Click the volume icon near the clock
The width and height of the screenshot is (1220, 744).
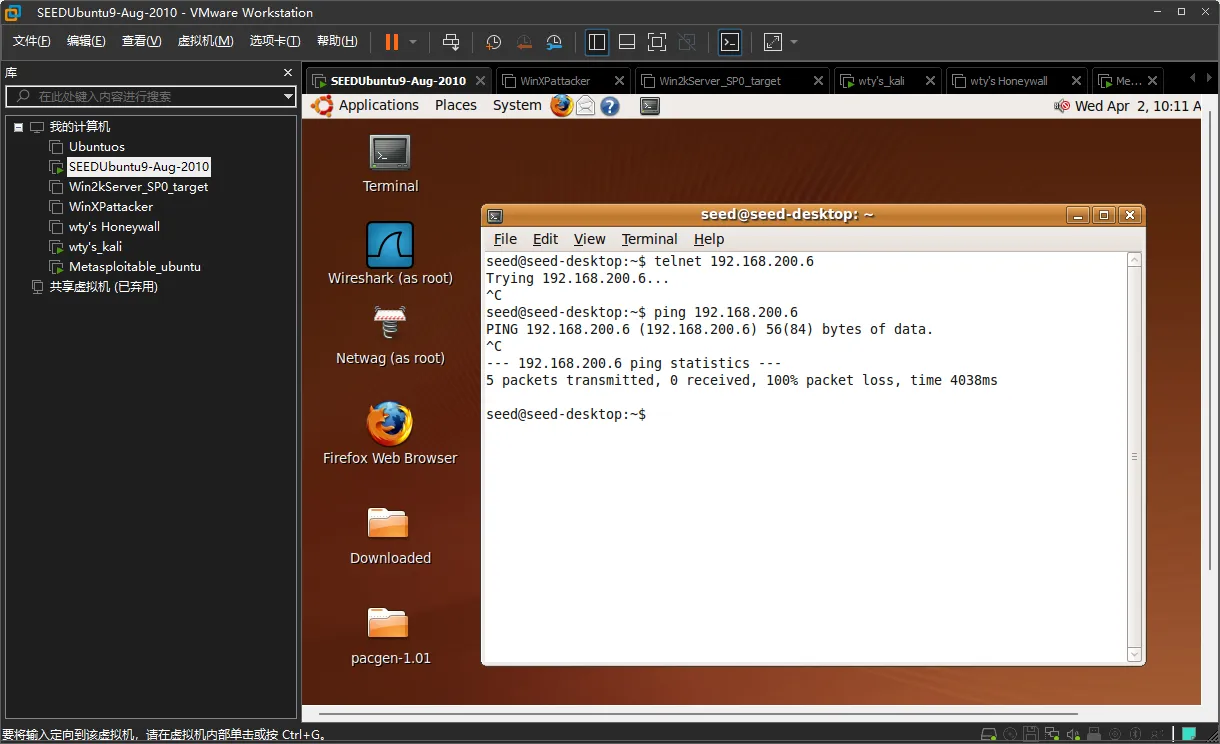pyautogui.click(x=1061, y=106)
